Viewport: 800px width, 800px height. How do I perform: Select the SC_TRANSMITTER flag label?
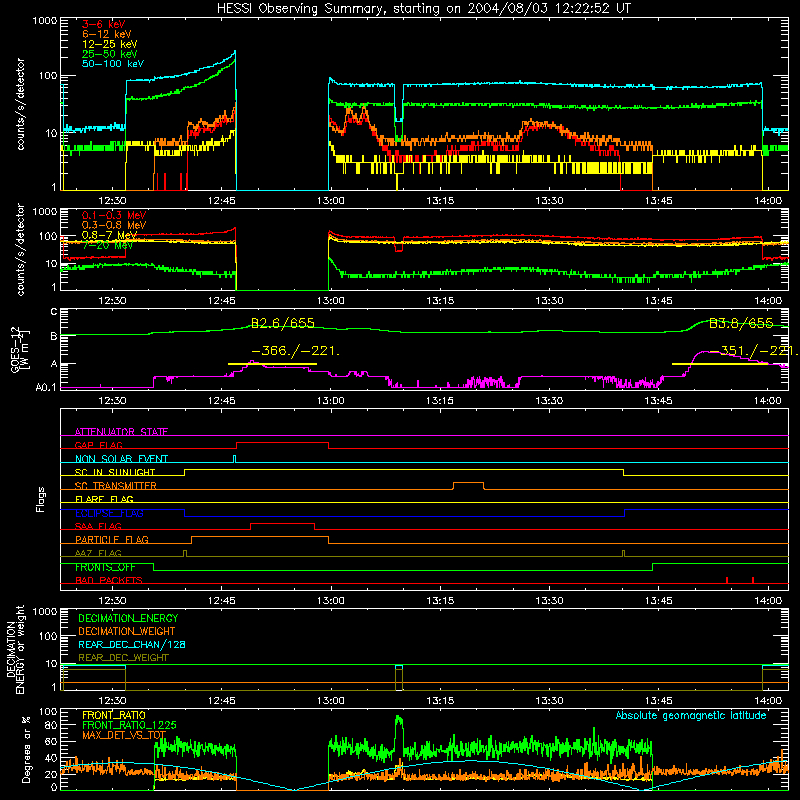(115, 486)
